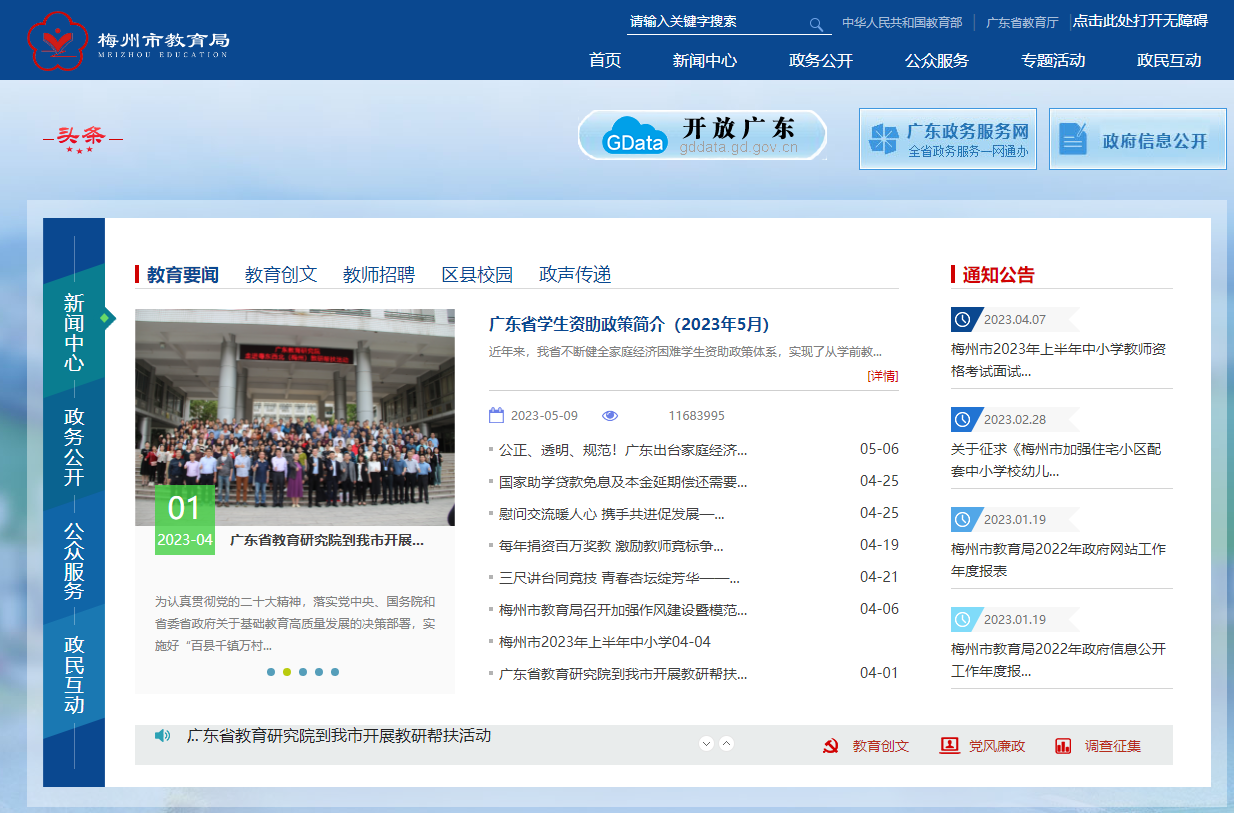Select the third carousel dot
Image resolution: width=1234 pixels, height=813 pixels.
(x=303, y=672)
